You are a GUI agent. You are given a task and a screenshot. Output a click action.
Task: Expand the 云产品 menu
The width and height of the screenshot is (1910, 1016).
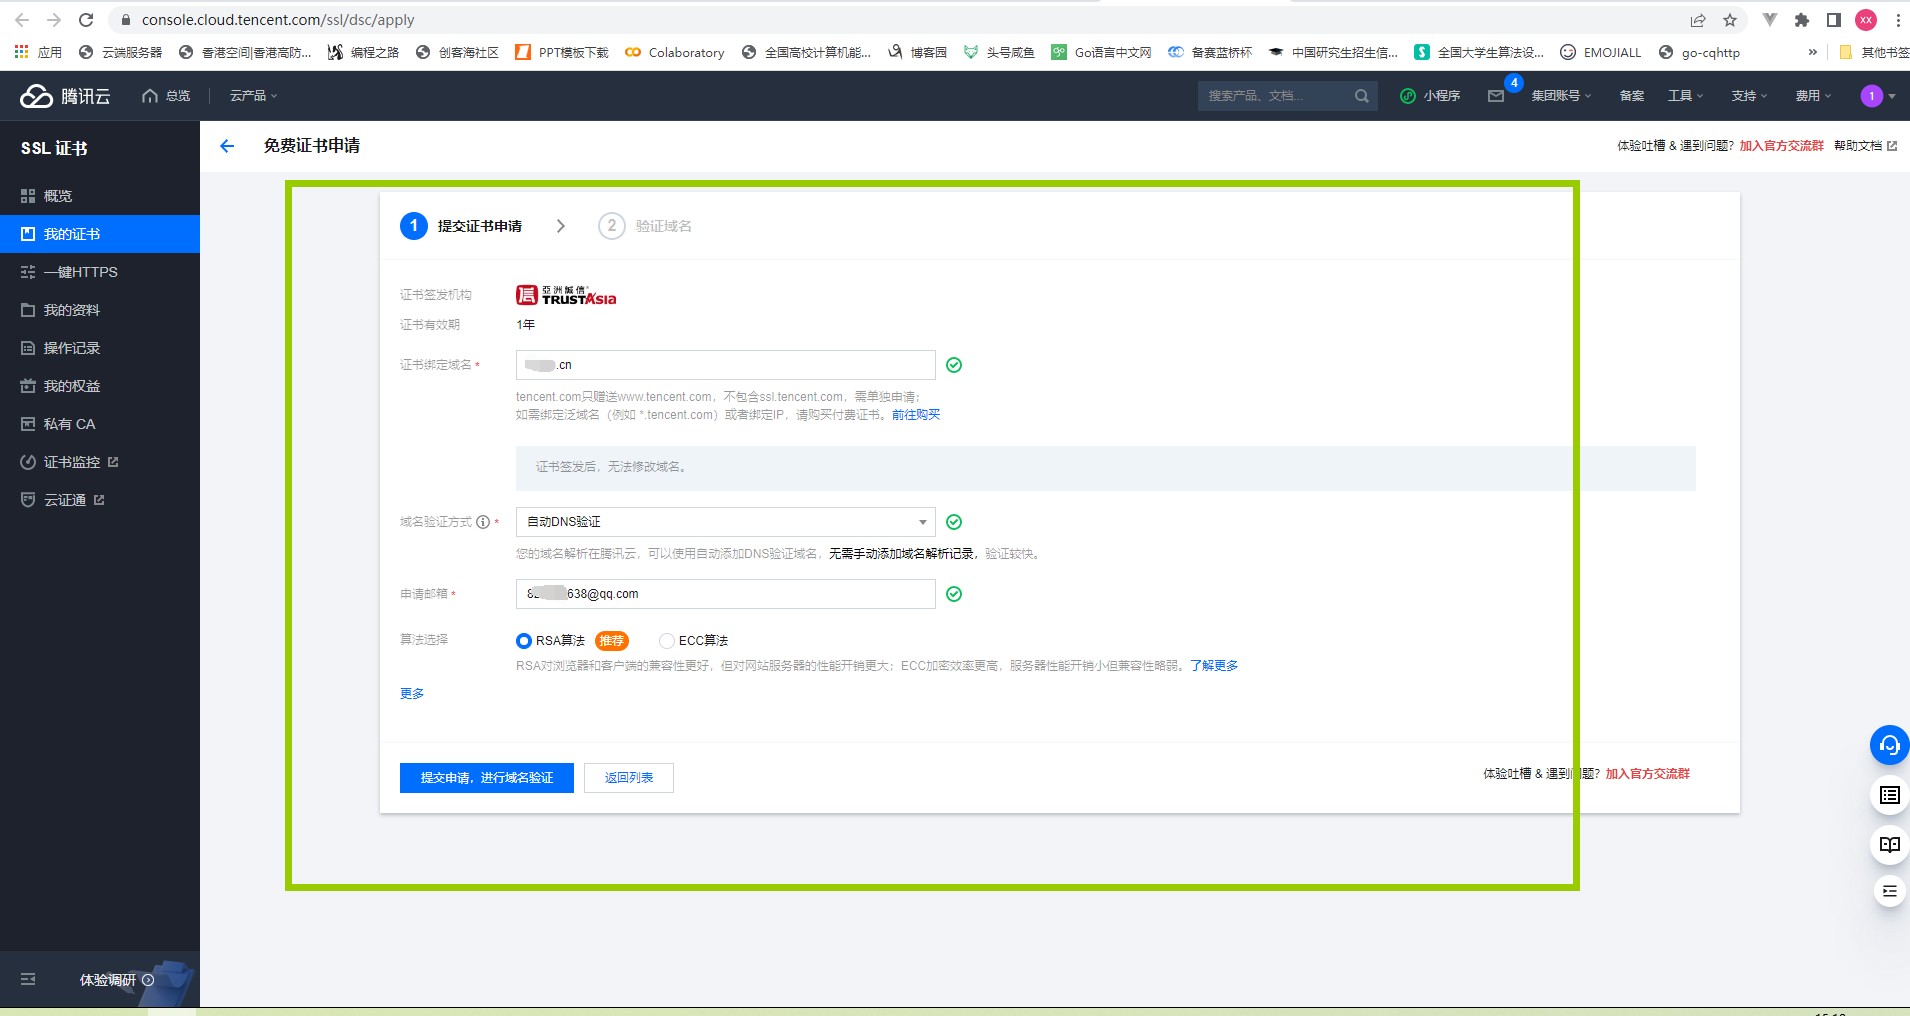pyautogui.click(x=253, y=96)
